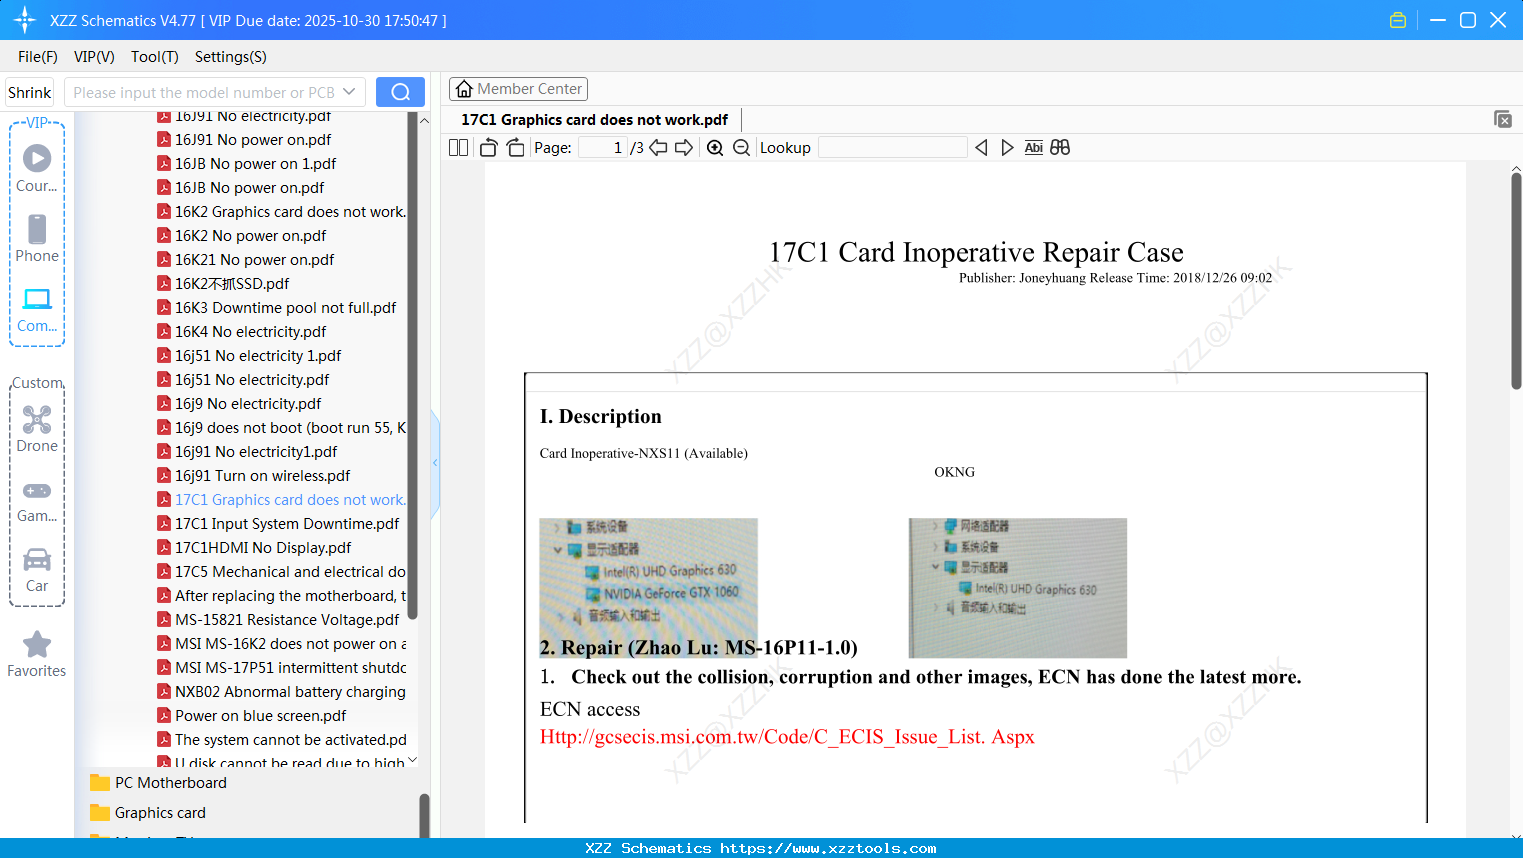Select the Computer category in the sidebar
The image size is (1523, 858).
click(x=37, y=309)
